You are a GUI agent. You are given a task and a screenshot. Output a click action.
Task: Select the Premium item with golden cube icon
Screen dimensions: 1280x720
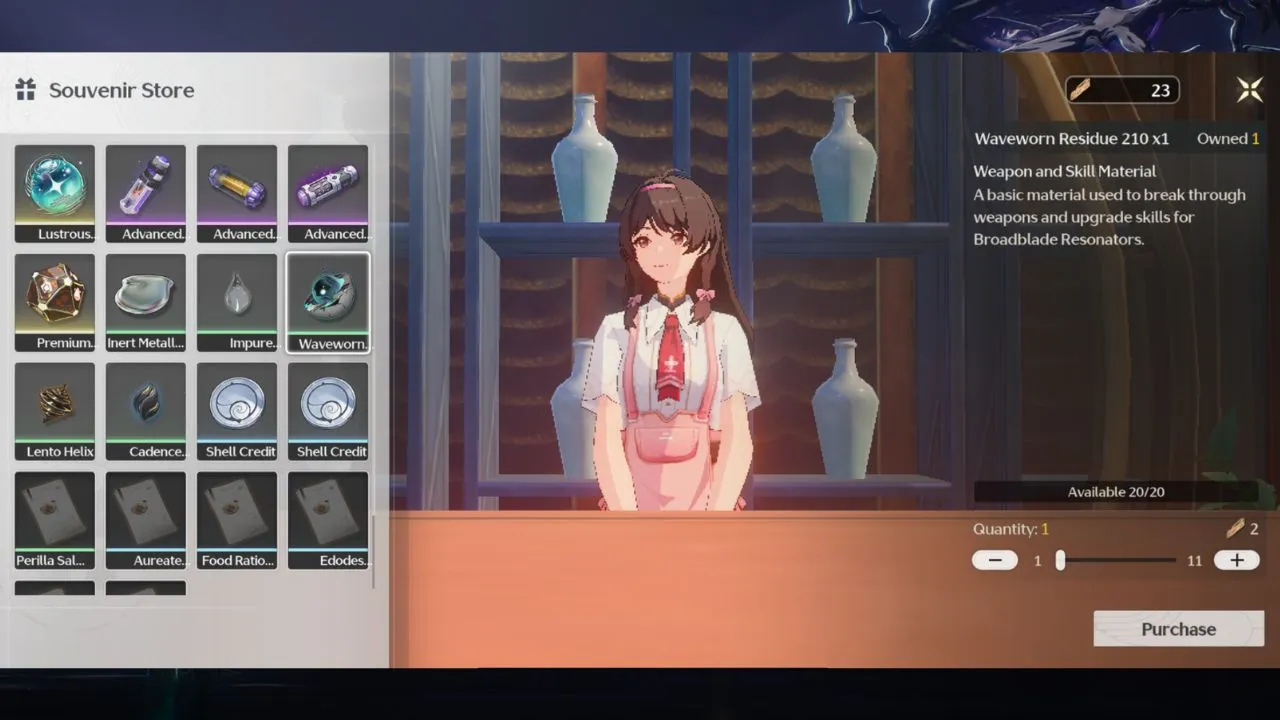tap(55, 302)
